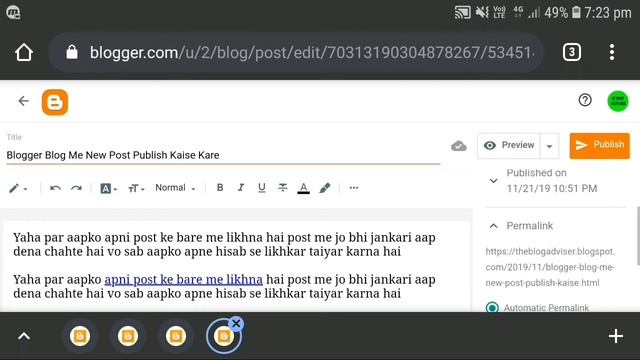640x360 pixels.
Task: Click the orange Publish button
Action: (600, 145)
